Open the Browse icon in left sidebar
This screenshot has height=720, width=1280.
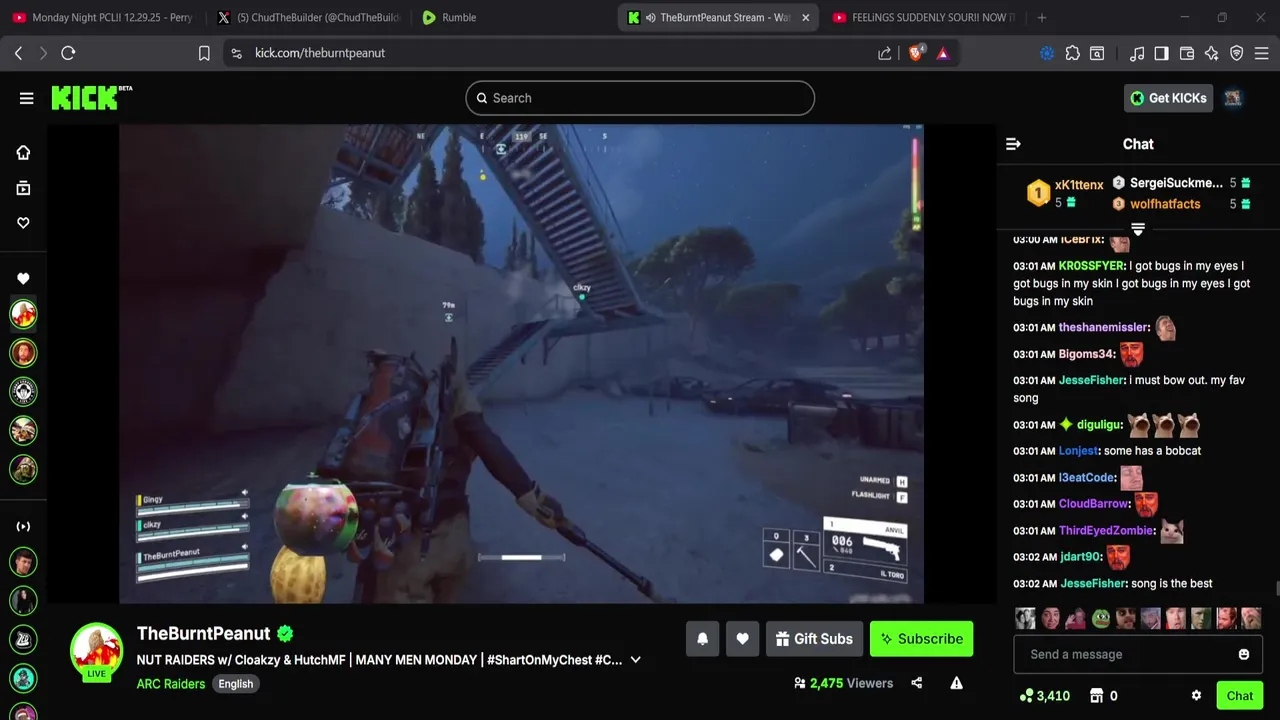(x=23, y=188)
